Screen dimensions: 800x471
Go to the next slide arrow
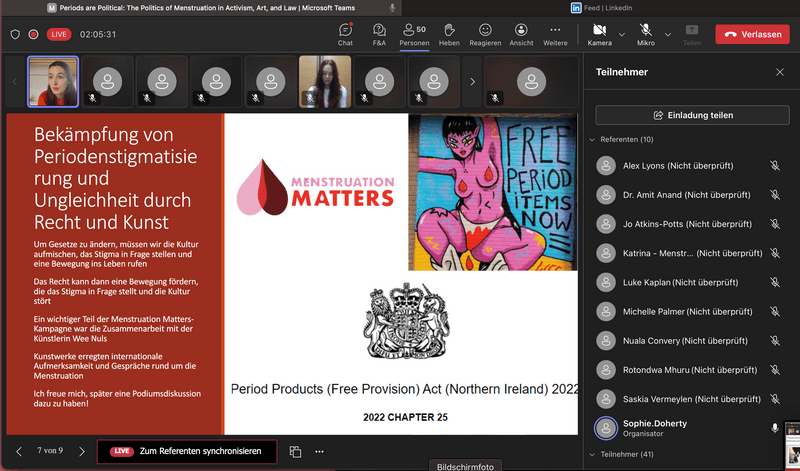pos(82,452)
